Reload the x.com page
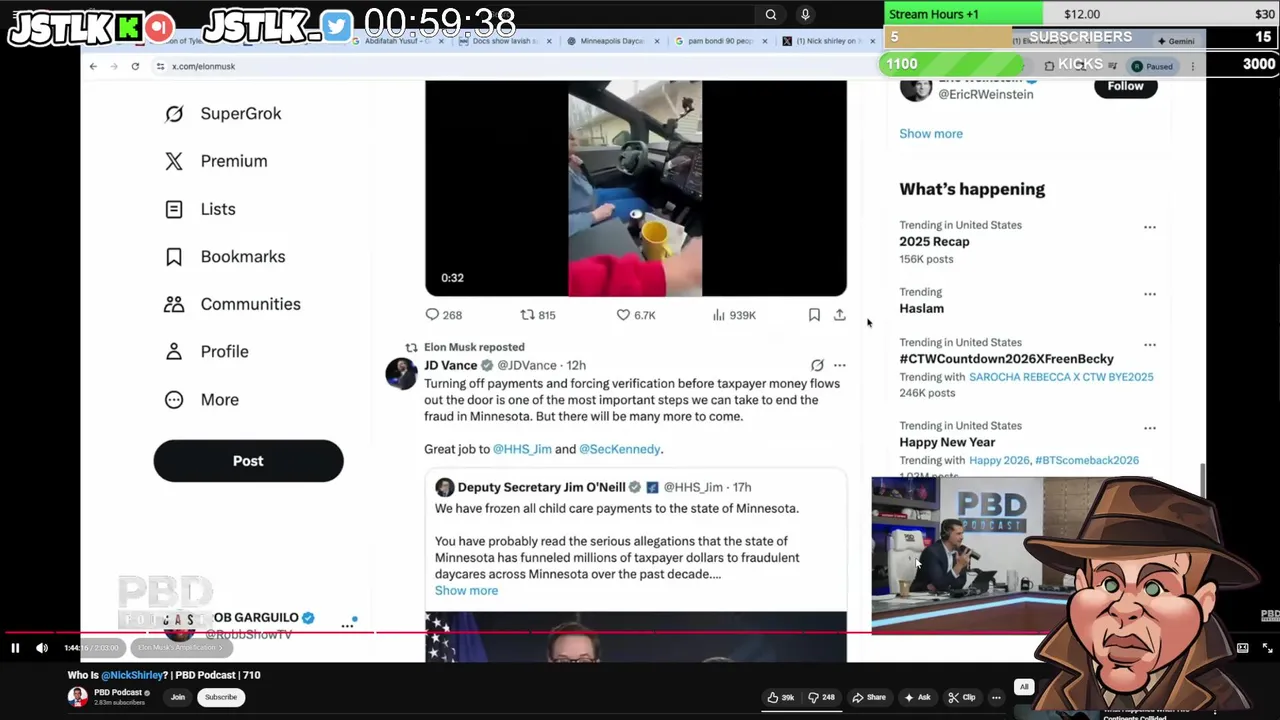Screen dimensions: 1280x720 coord(135,66)
